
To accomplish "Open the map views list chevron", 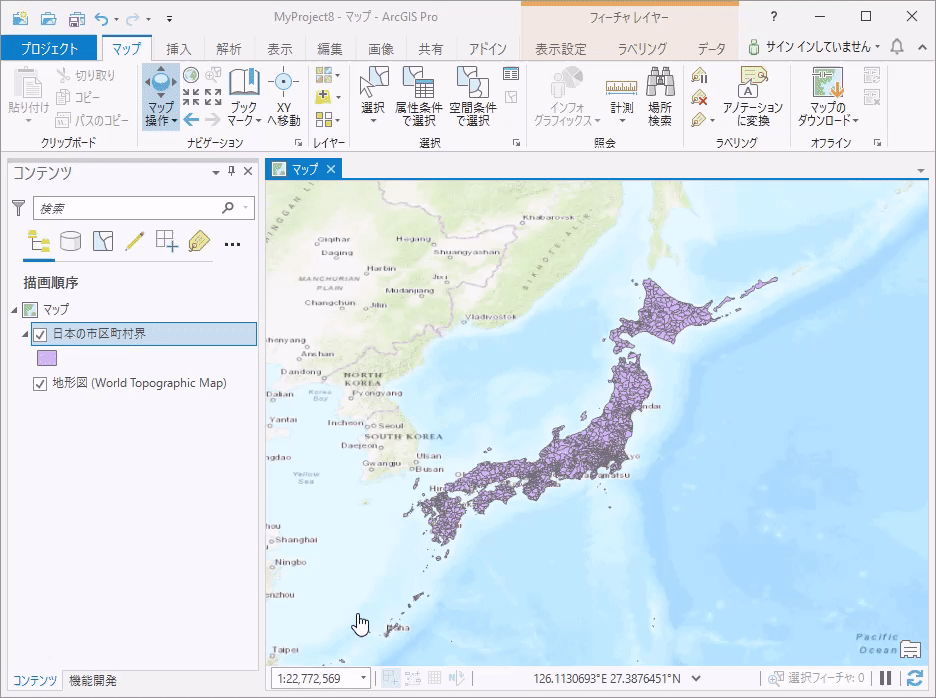I will (921, 171).
